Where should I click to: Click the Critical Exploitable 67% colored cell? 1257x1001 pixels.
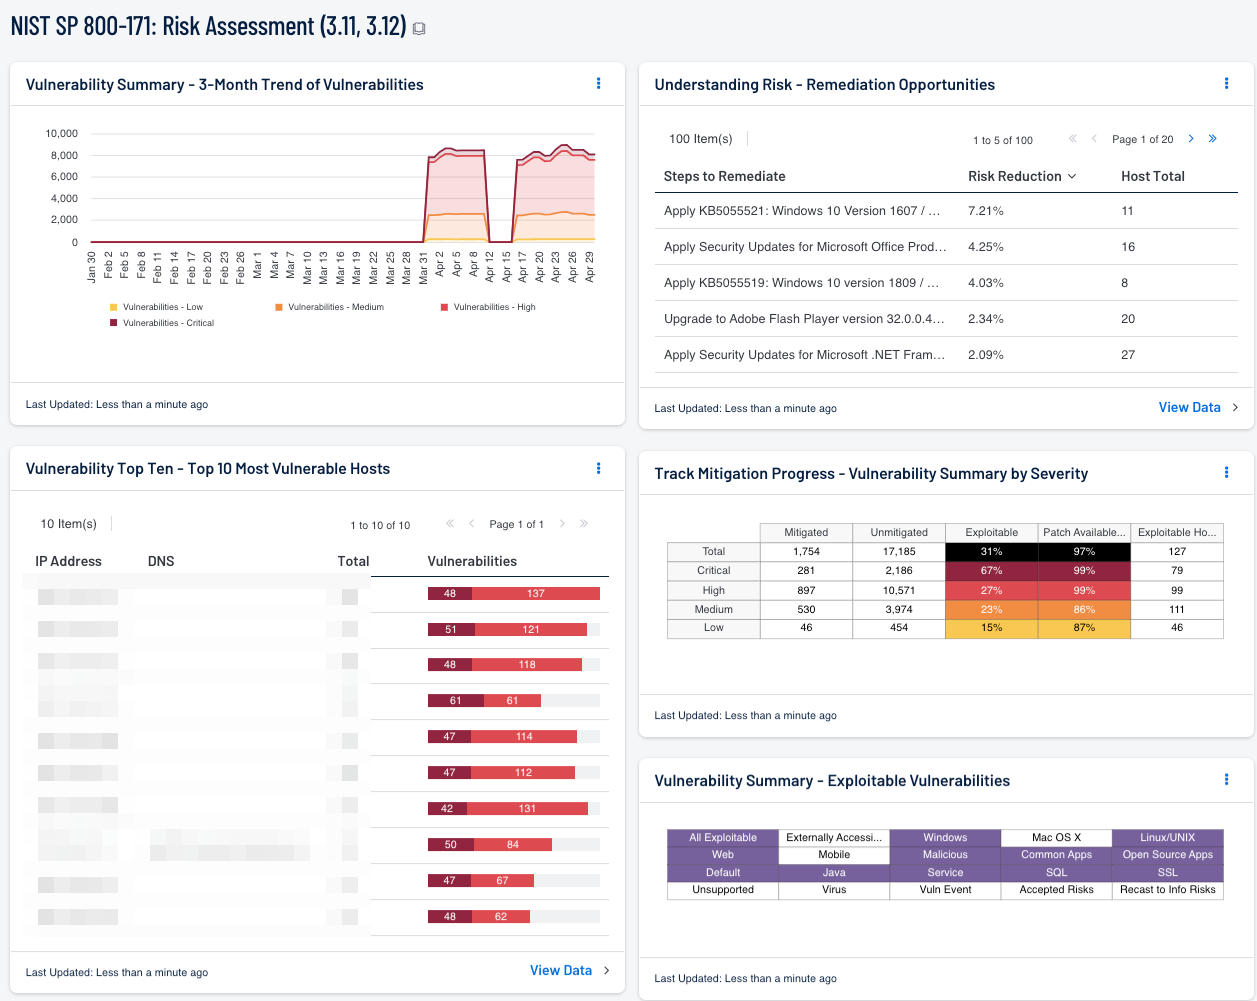coord(991,571)
